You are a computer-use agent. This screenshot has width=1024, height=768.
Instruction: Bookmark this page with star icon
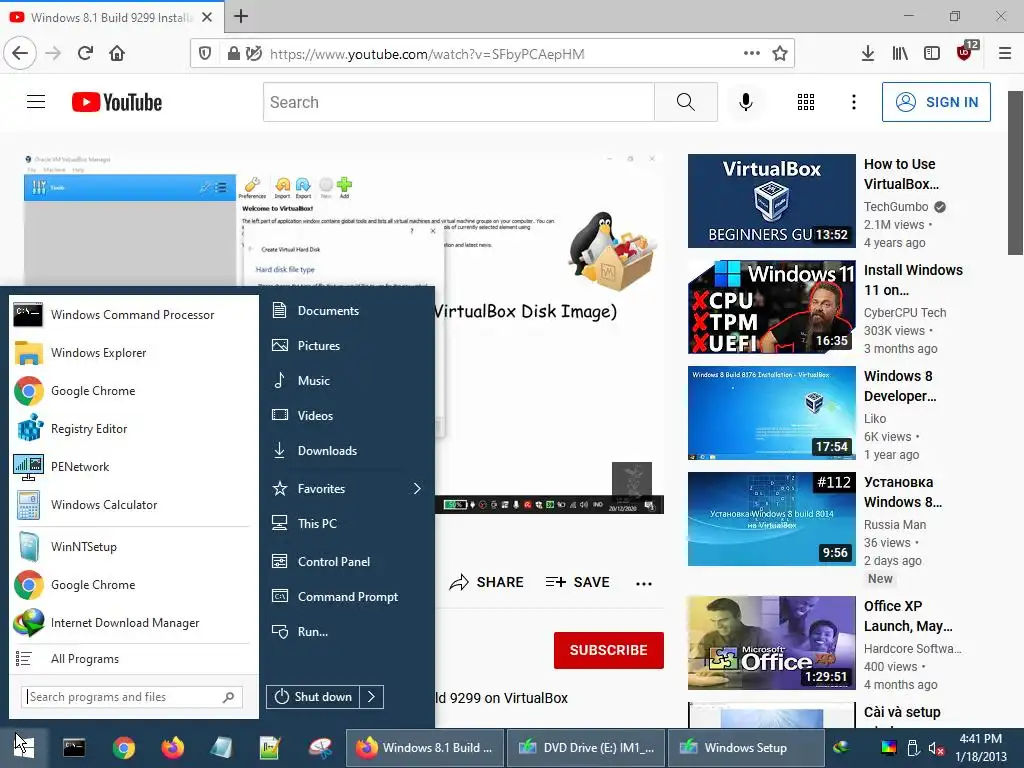[x=780, y=54]
